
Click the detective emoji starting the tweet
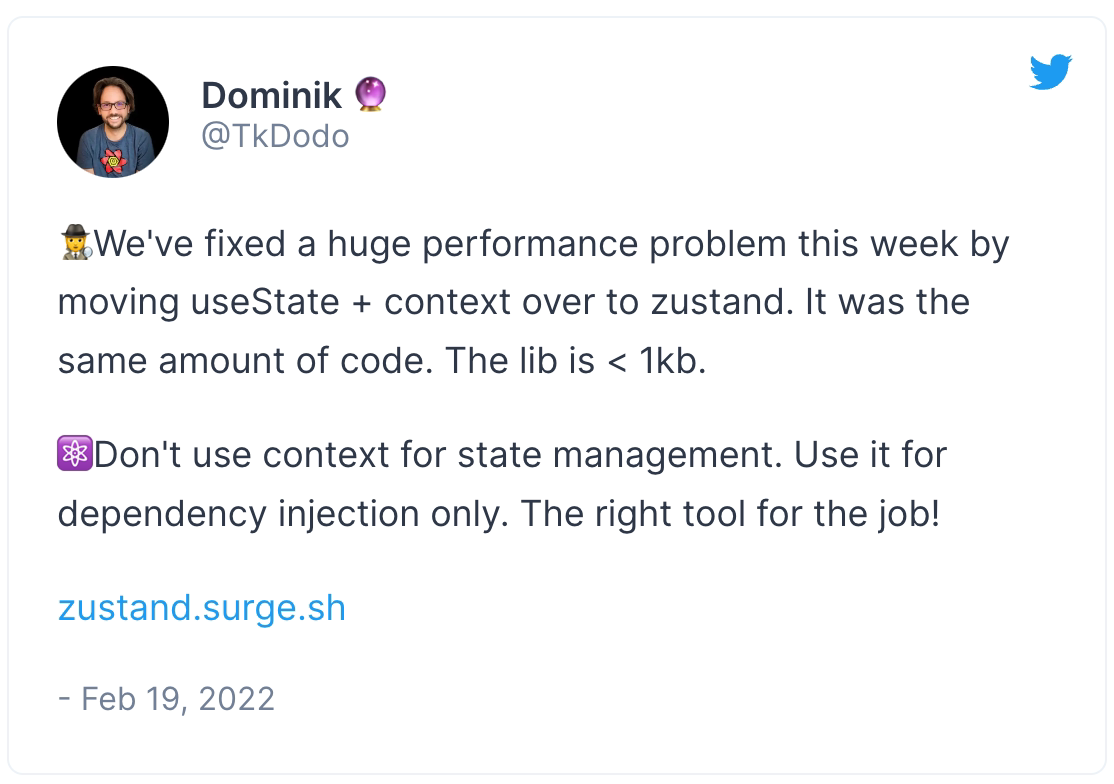point(76,244)
